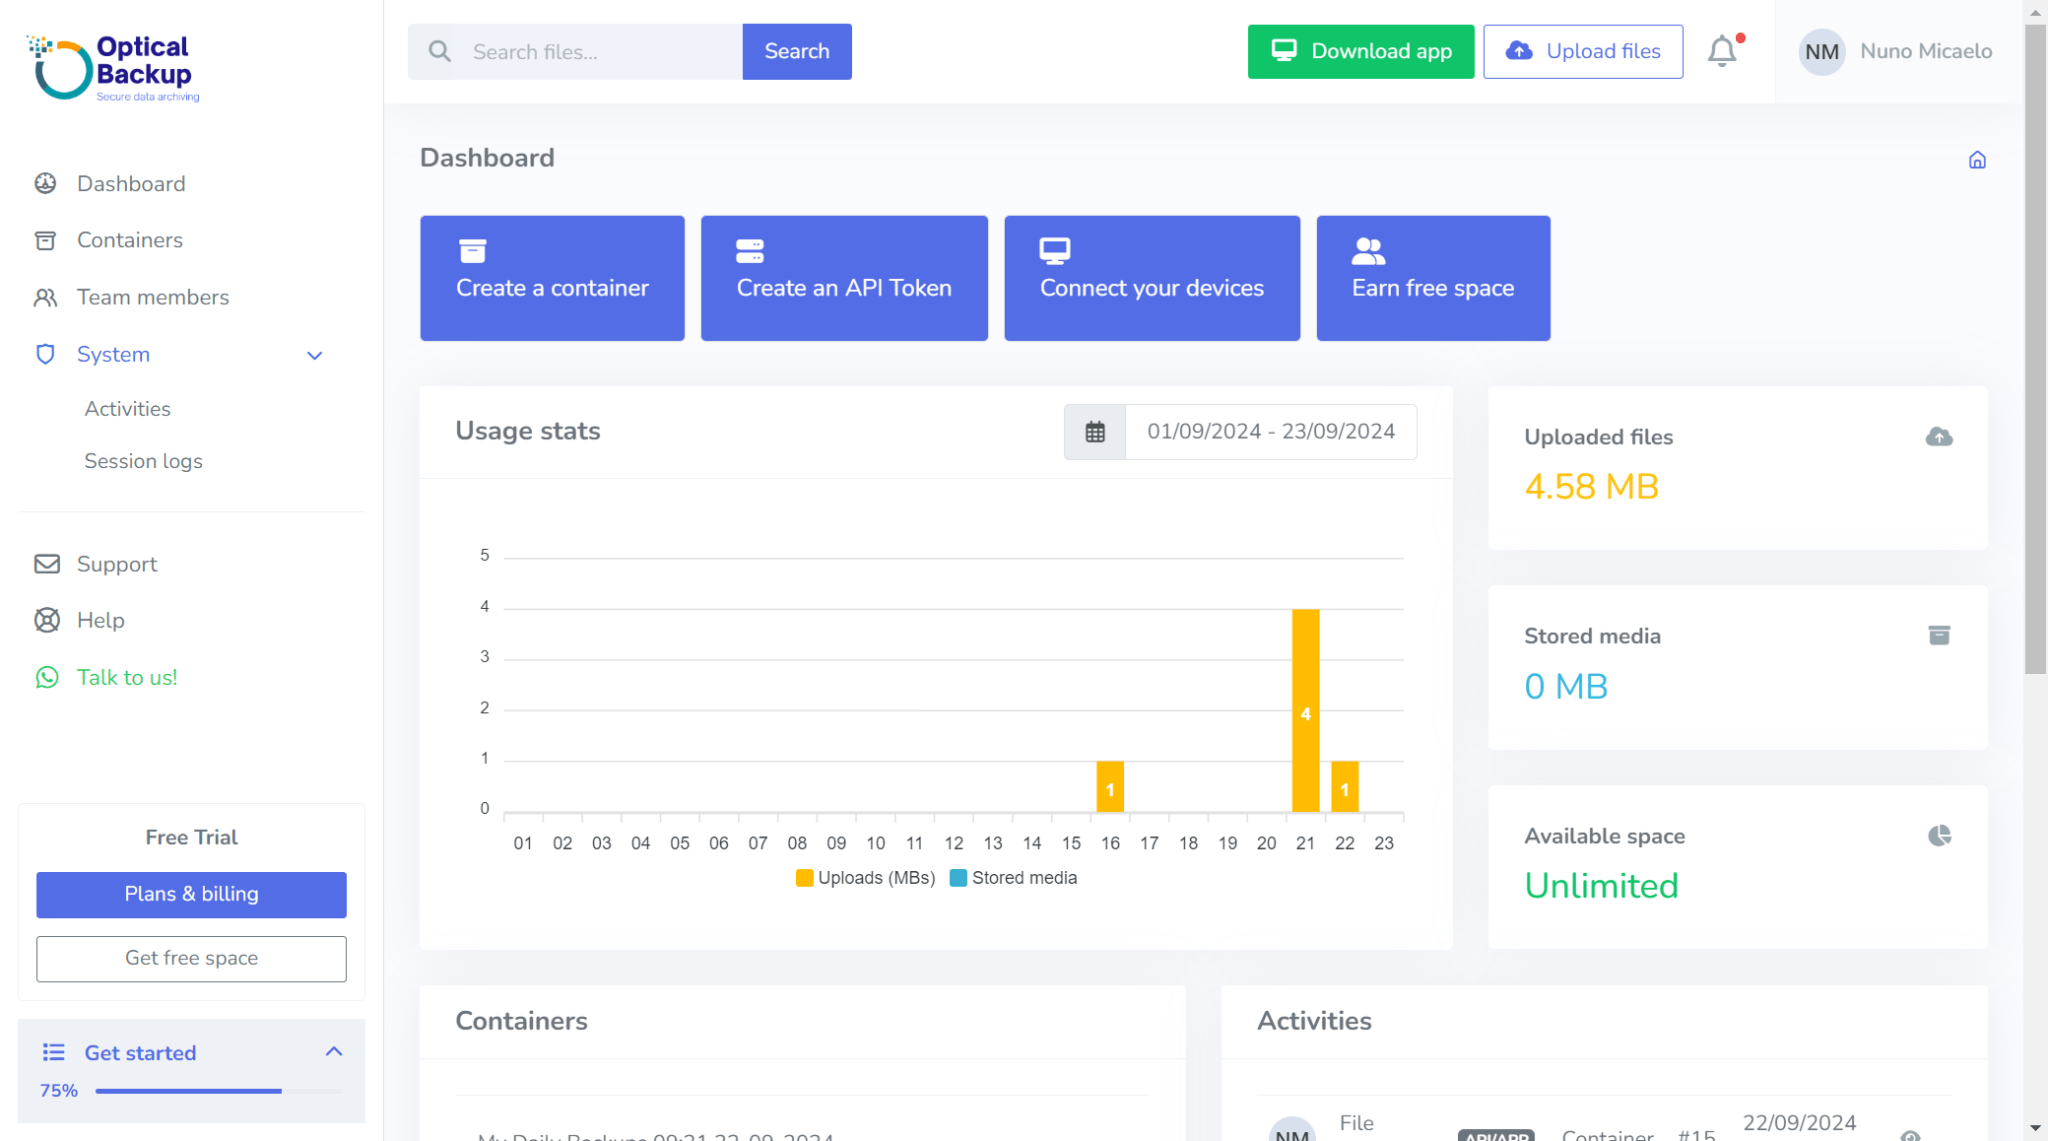2048x1141 pixels.
Task: Click the home breadcrumb icon
Action: tap(1976, 160)
